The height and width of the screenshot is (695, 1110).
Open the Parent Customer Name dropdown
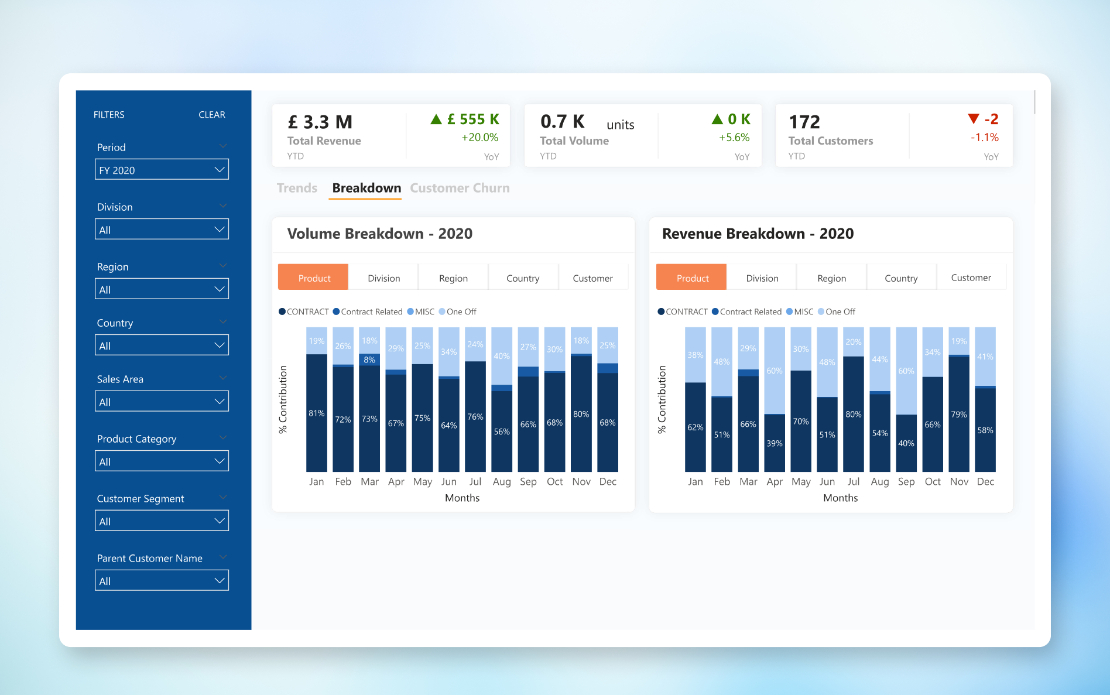pos(161,580)
